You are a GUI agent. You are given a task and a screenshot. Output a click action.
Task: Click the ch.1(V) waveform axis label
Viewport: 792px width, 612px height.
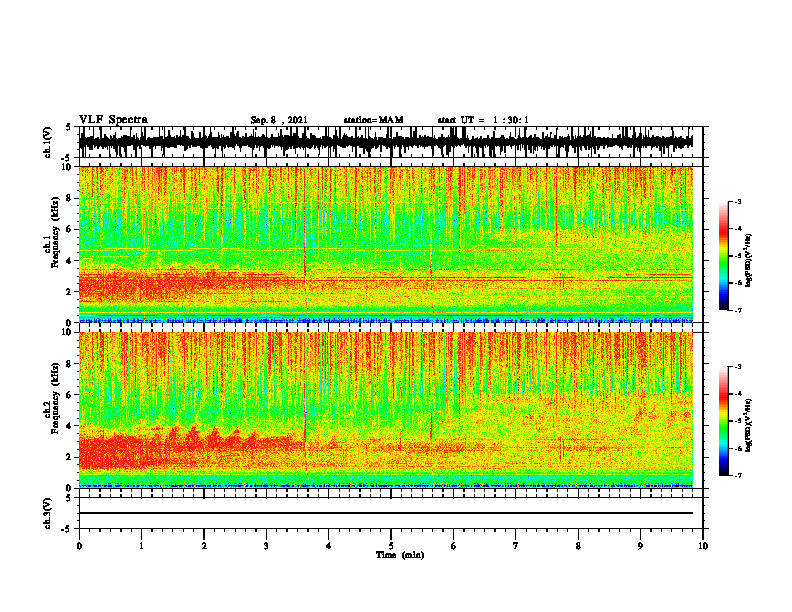coord(48,142)
